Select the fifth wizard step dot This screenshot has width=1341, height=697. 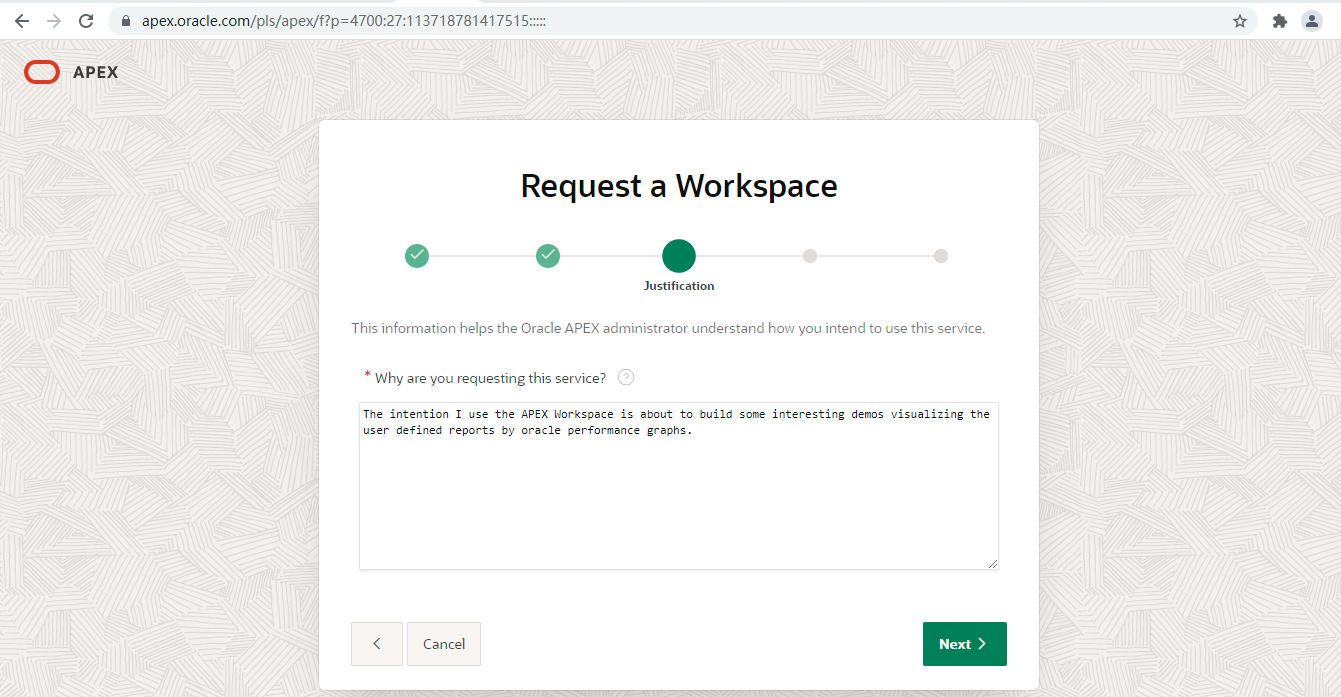941,256
